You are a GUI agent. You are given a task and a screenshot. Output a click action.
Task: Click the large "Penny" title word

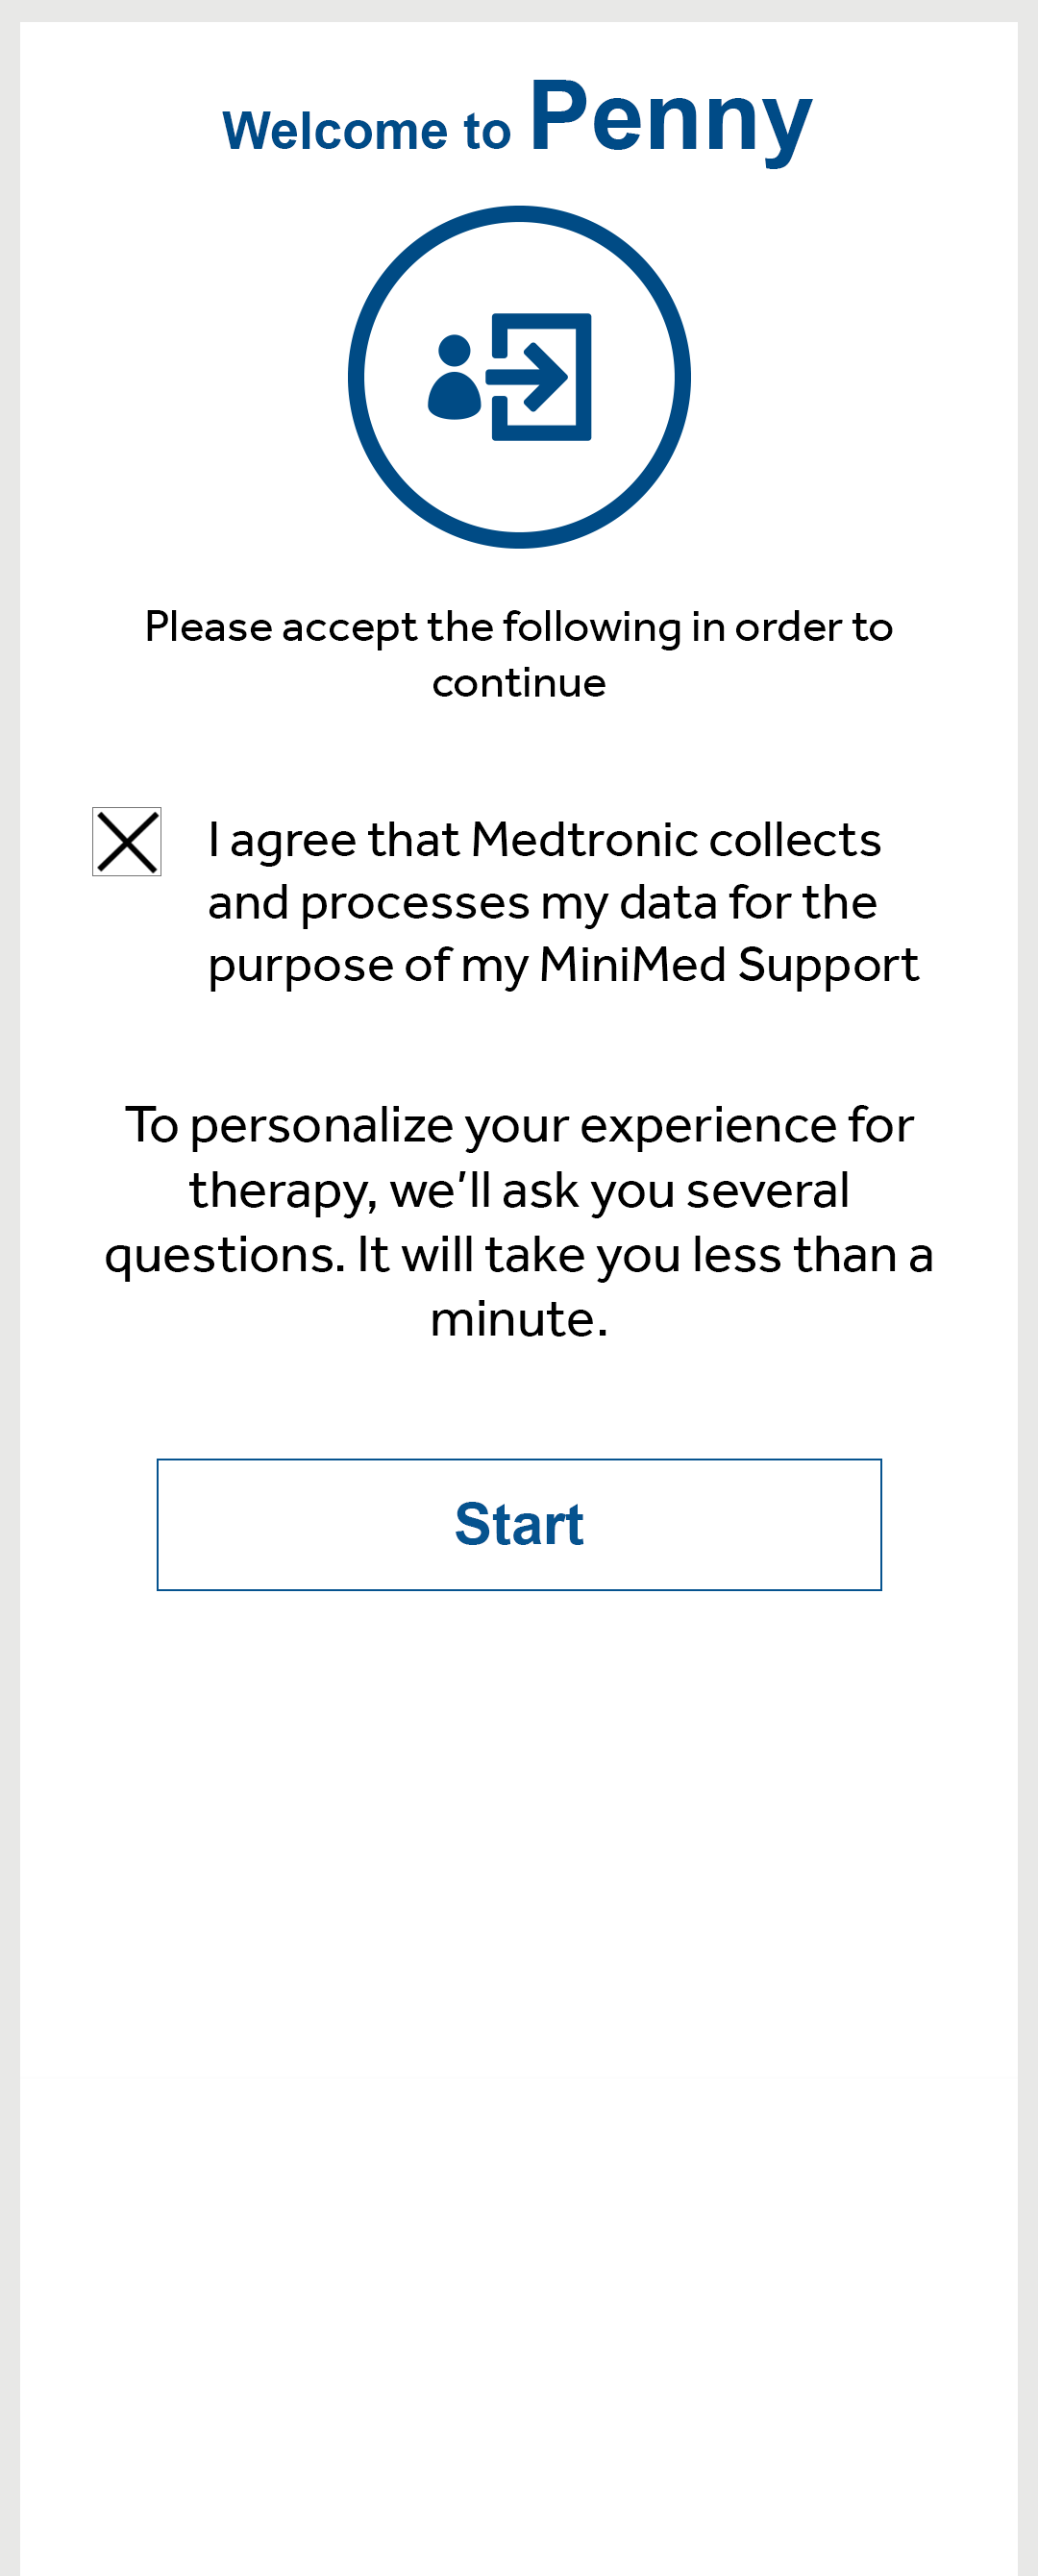(x=670, y=119)
